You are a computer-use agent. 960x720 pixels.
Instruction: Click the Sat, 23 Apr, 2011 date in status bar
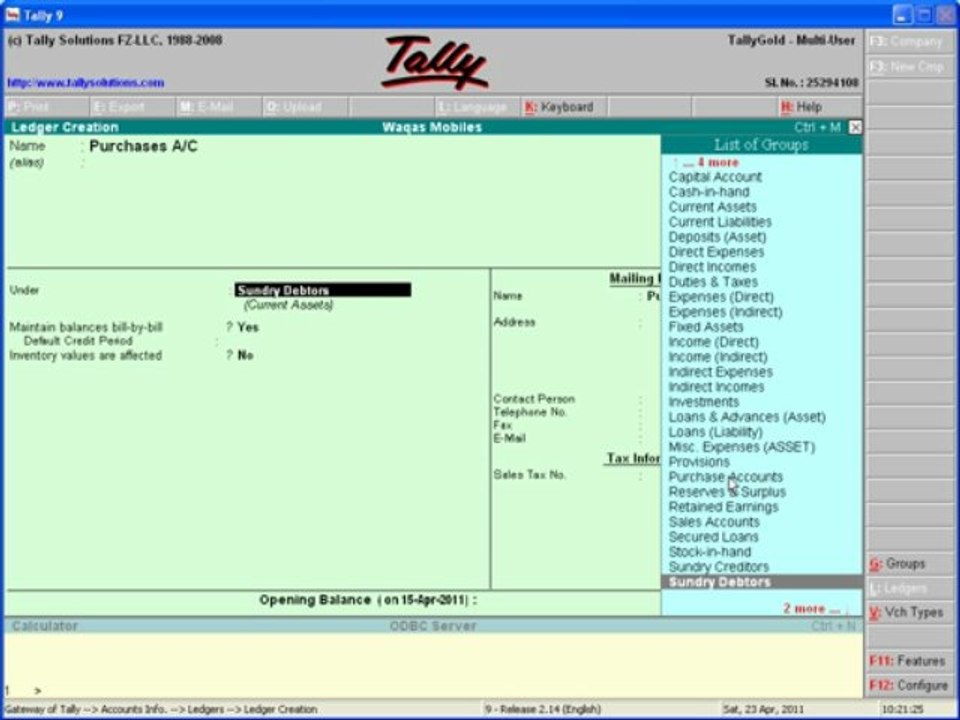[x=762, y=710]
